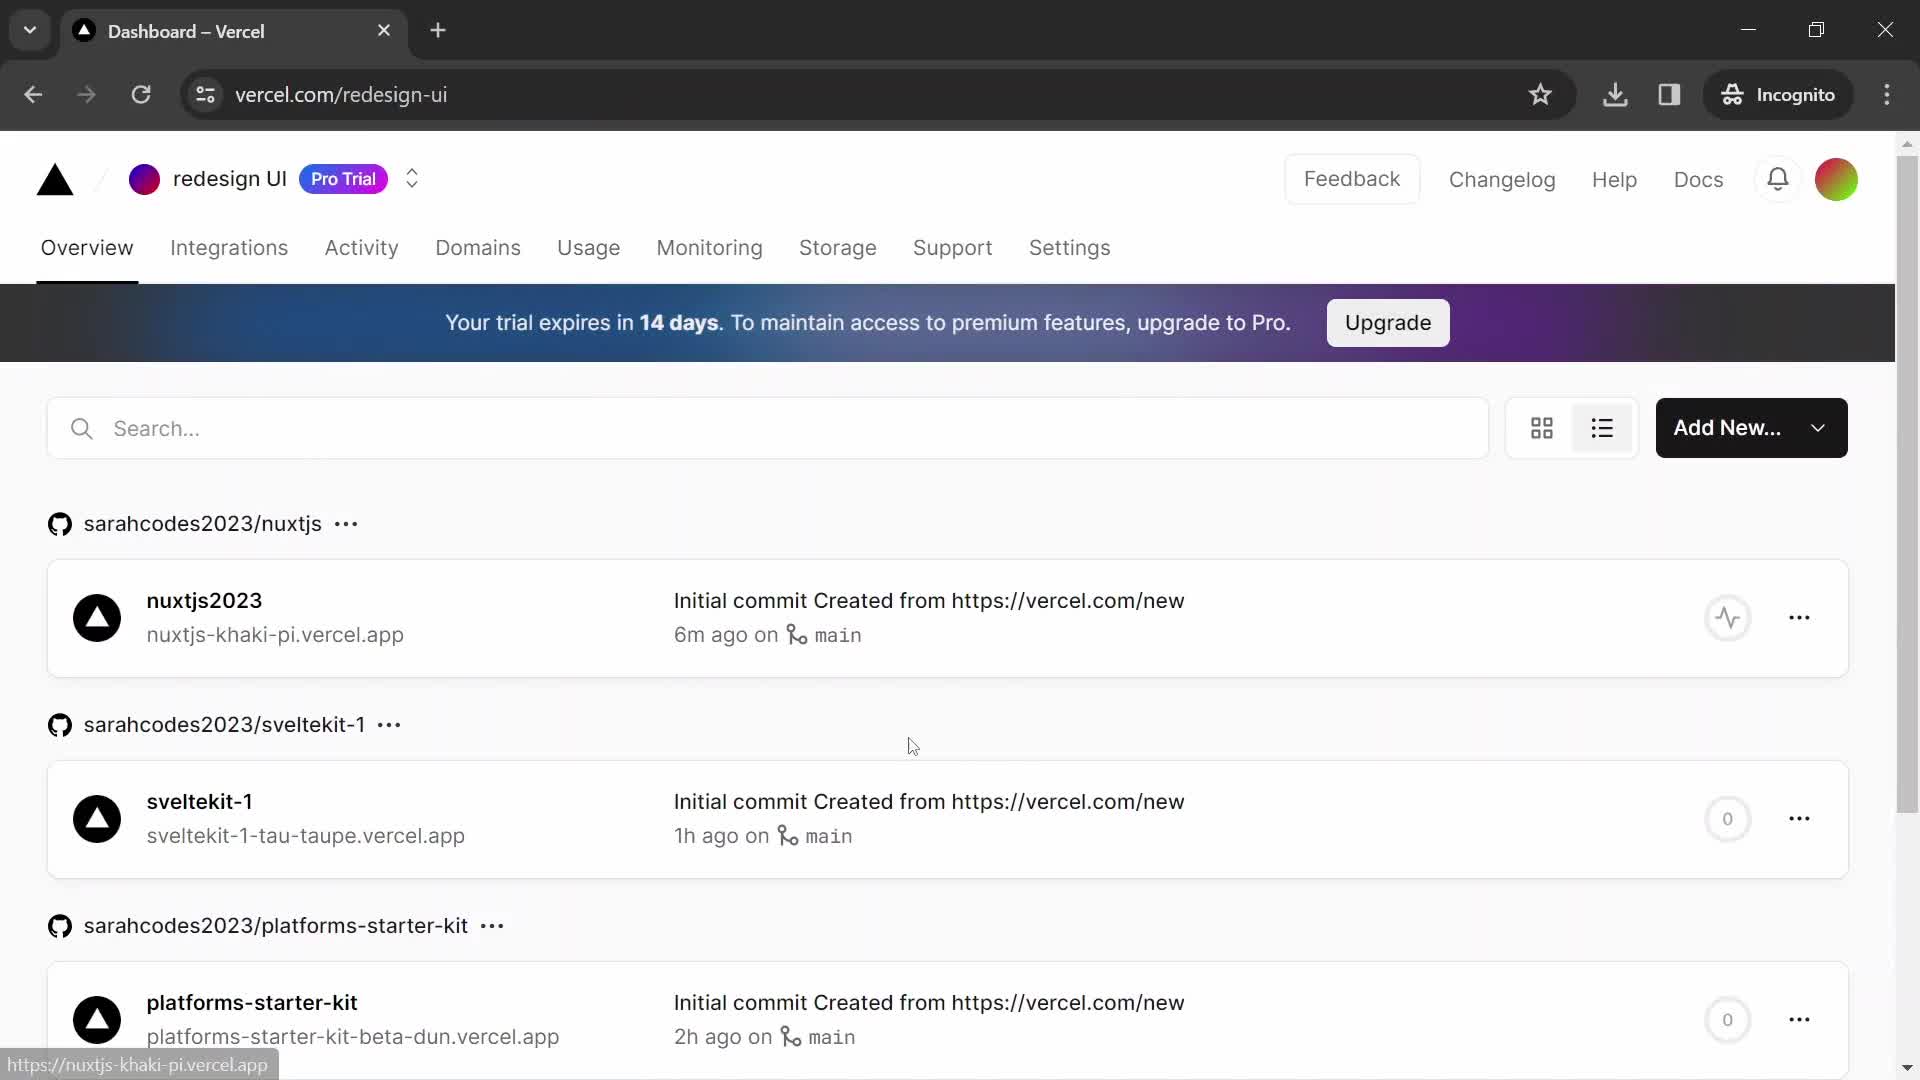Screen dimensions: 1920x1080
Task: Open nuxtjs2023 activity pulse indicator
Action: click(1727, 618)
